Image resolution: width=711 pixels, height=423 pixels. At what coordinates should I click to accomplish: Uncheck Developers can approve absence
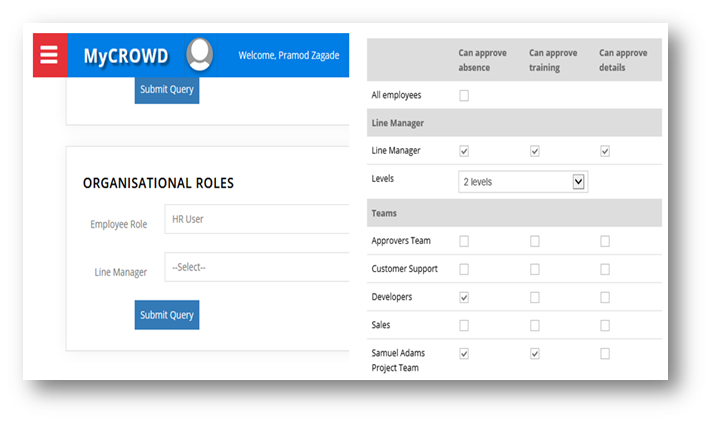point(463,297)
